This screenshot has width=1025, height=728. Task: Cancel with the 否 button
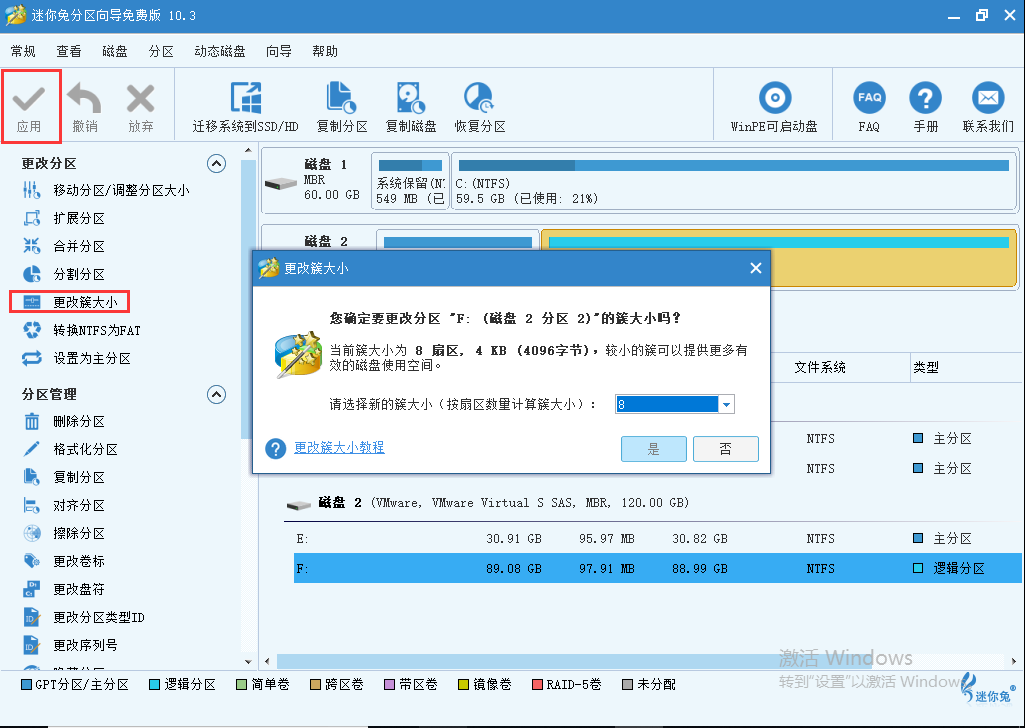(726, 449)
